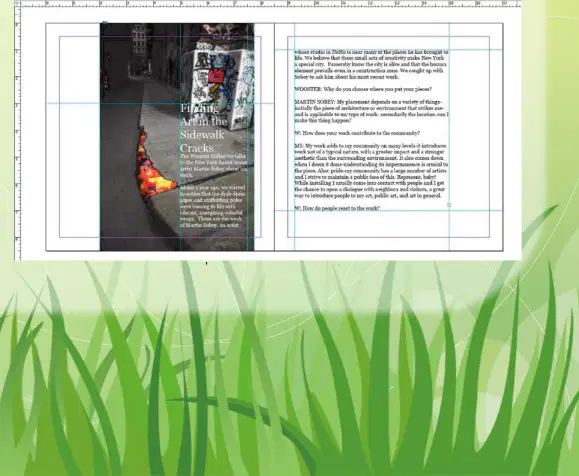Image resolution: width=579 pixels, height=476 pixels.
Task: Click 'The Wooster Collective talks' subheading text
Action: coord(213,165)
